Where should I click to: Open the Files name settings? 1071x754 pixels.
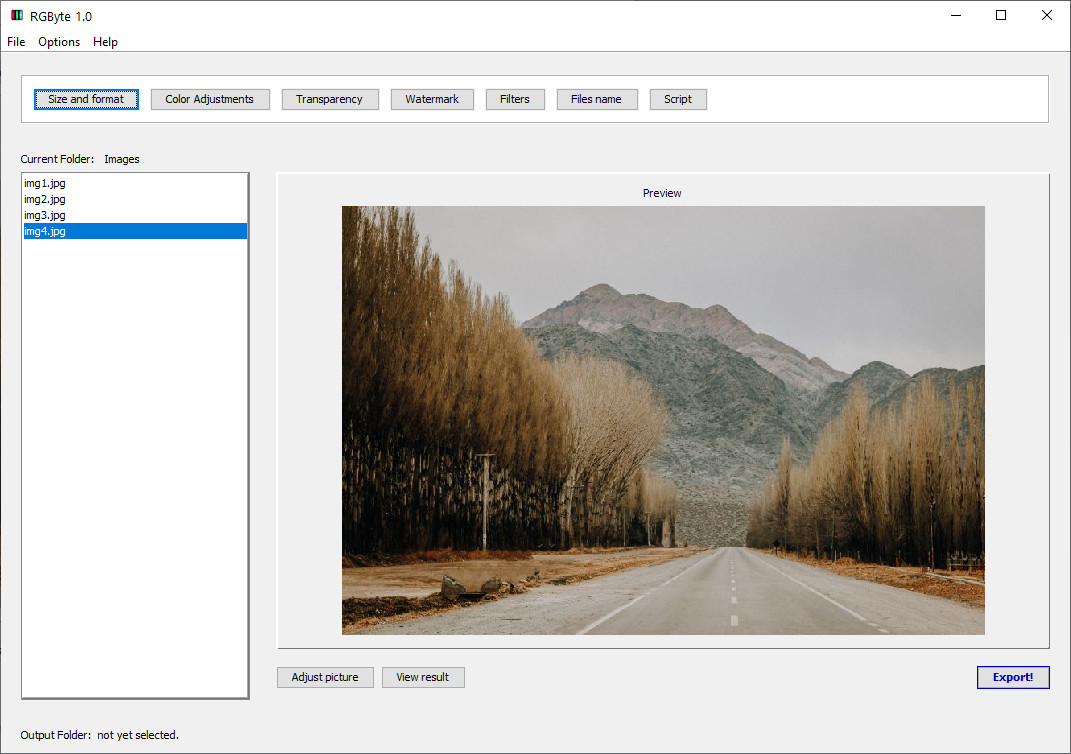[596, 99]
